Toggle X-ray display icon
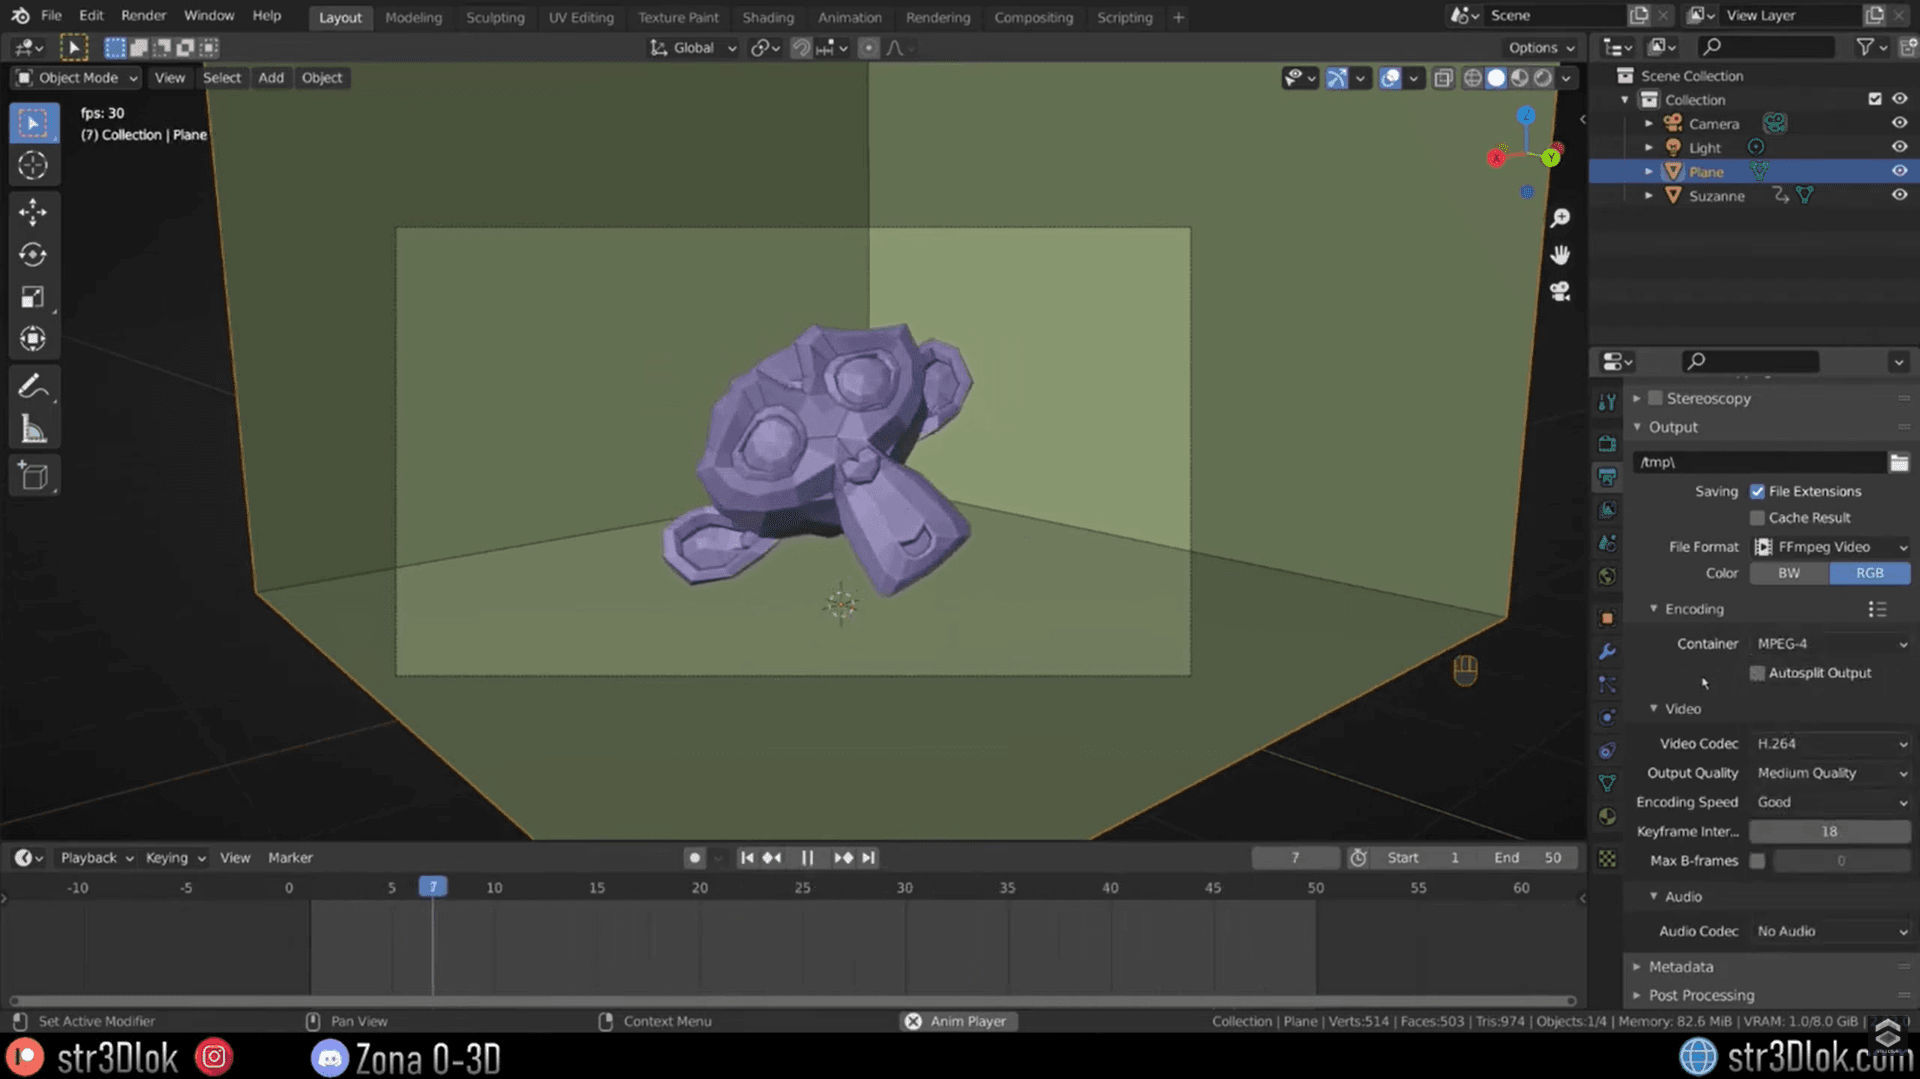The width and height of the screenshot is (1920, 1079). [1443, 78]
